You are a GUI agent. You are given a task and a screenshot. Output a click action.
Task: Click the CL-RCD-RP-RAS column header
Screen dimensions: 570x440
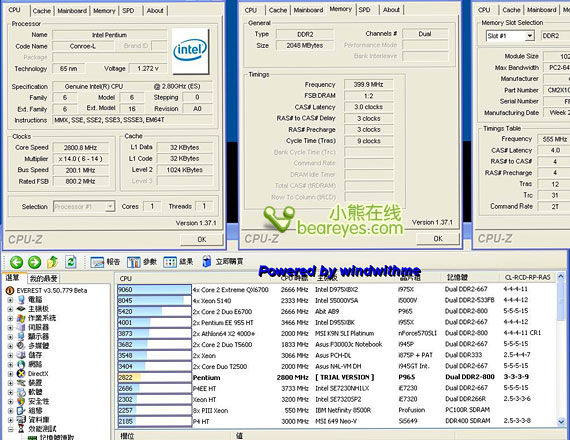[527, 277]
